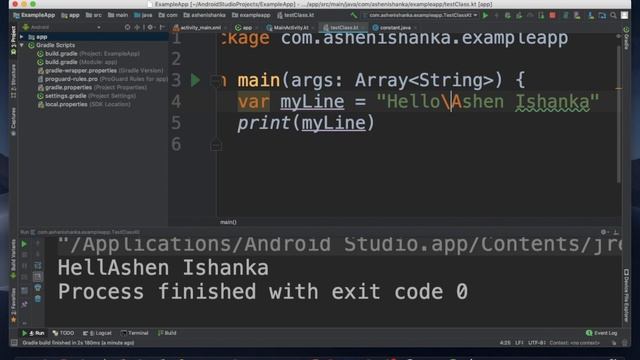Screen dimensions: 640x360
Task: Click testClass.kt breadcrumb in navigation bar
Action: 296,16
